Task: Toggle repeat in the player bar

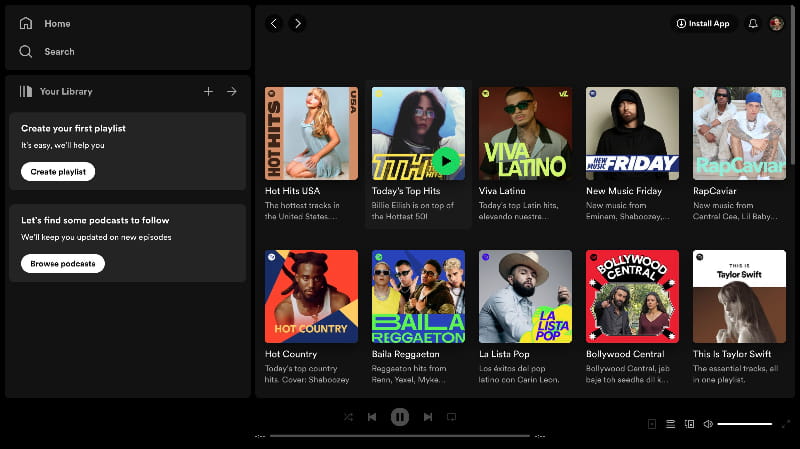Action: click(x=451, y=417)
